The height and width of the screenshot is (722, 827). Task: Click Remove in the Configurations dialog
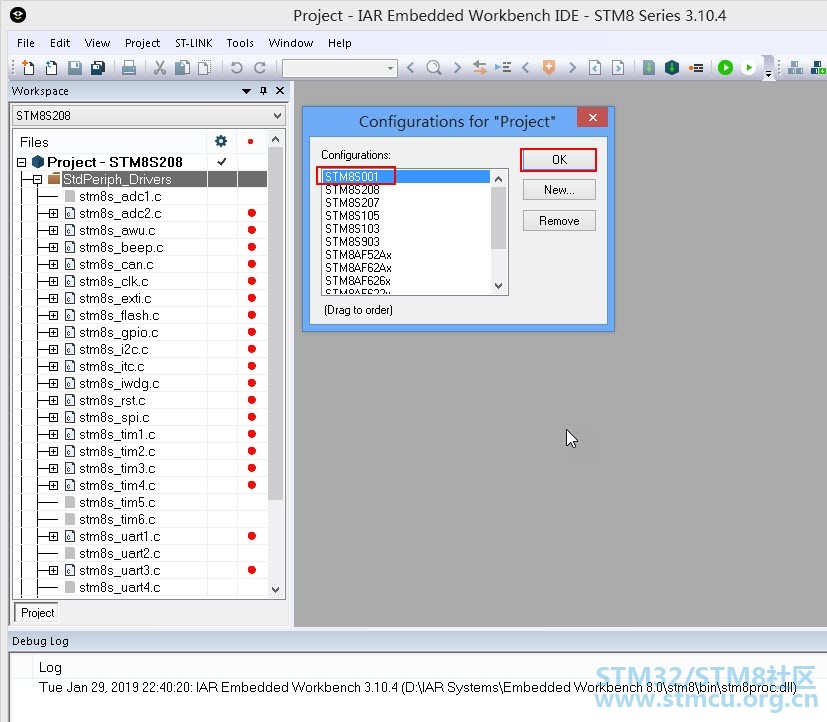click(559, 220)
